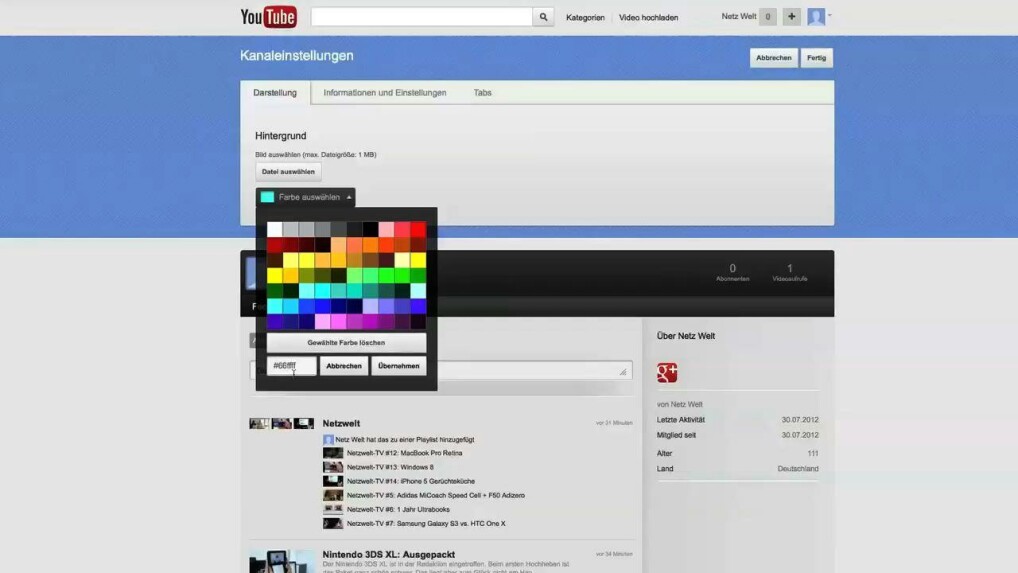Click the plus icon in header
This screenshot has width=1018, height=573.
(791, 17)
